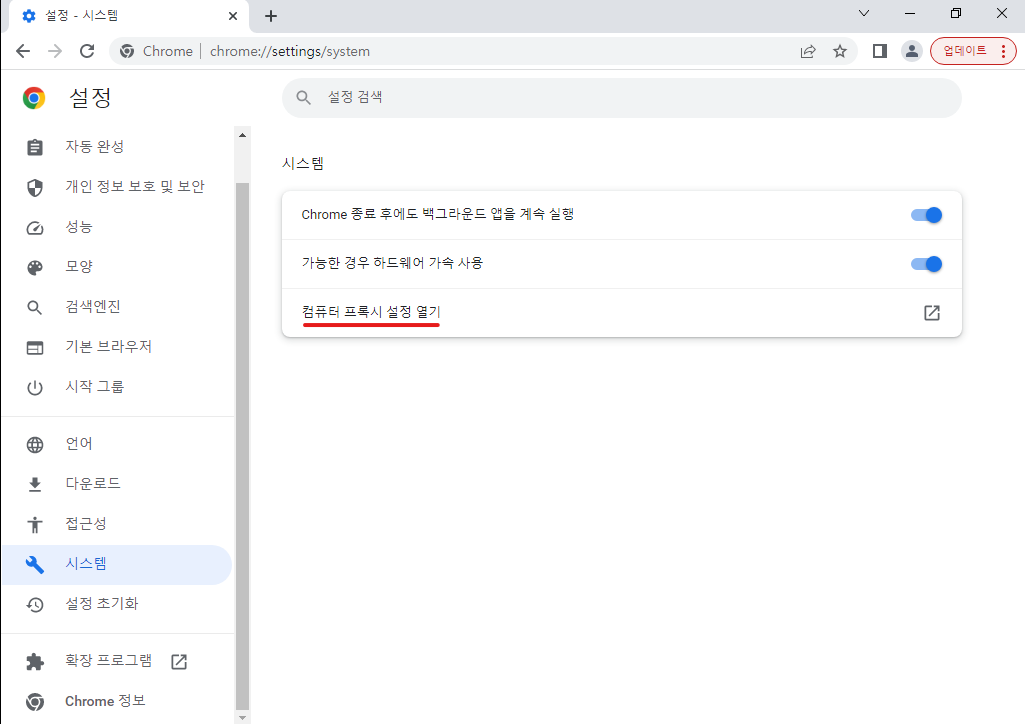Viewport: 1025px width, 724px height.
Task: Click the sidebar scroll up arrow
Action: coord(243,135)
